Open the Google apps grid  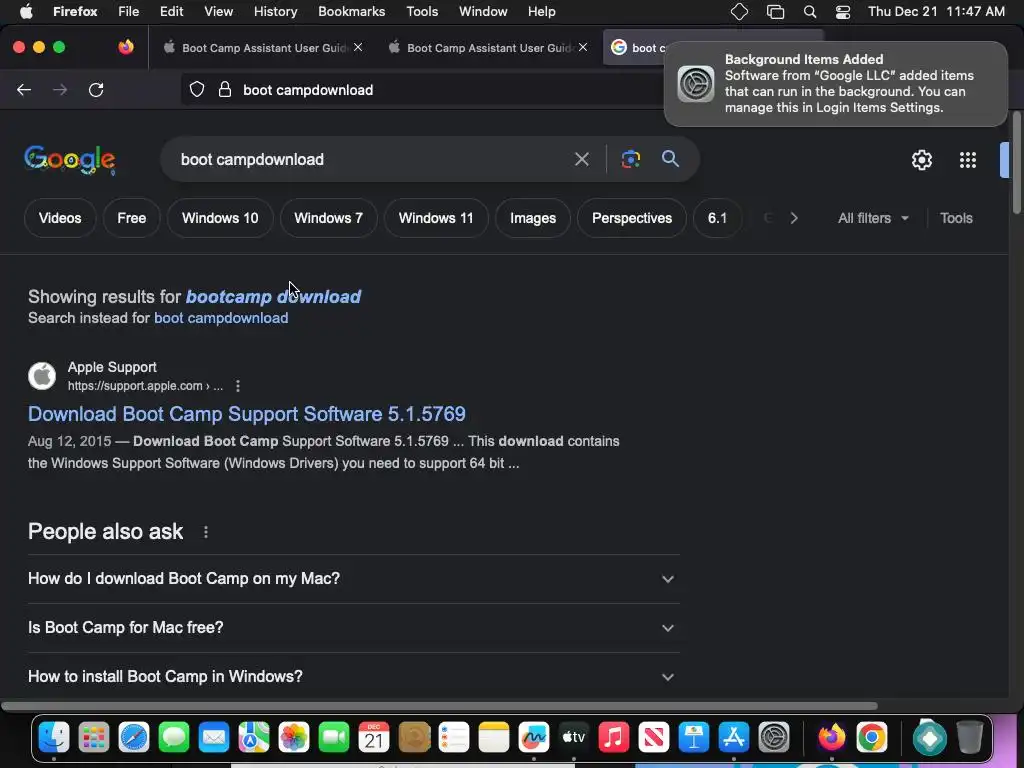point(968,160)
